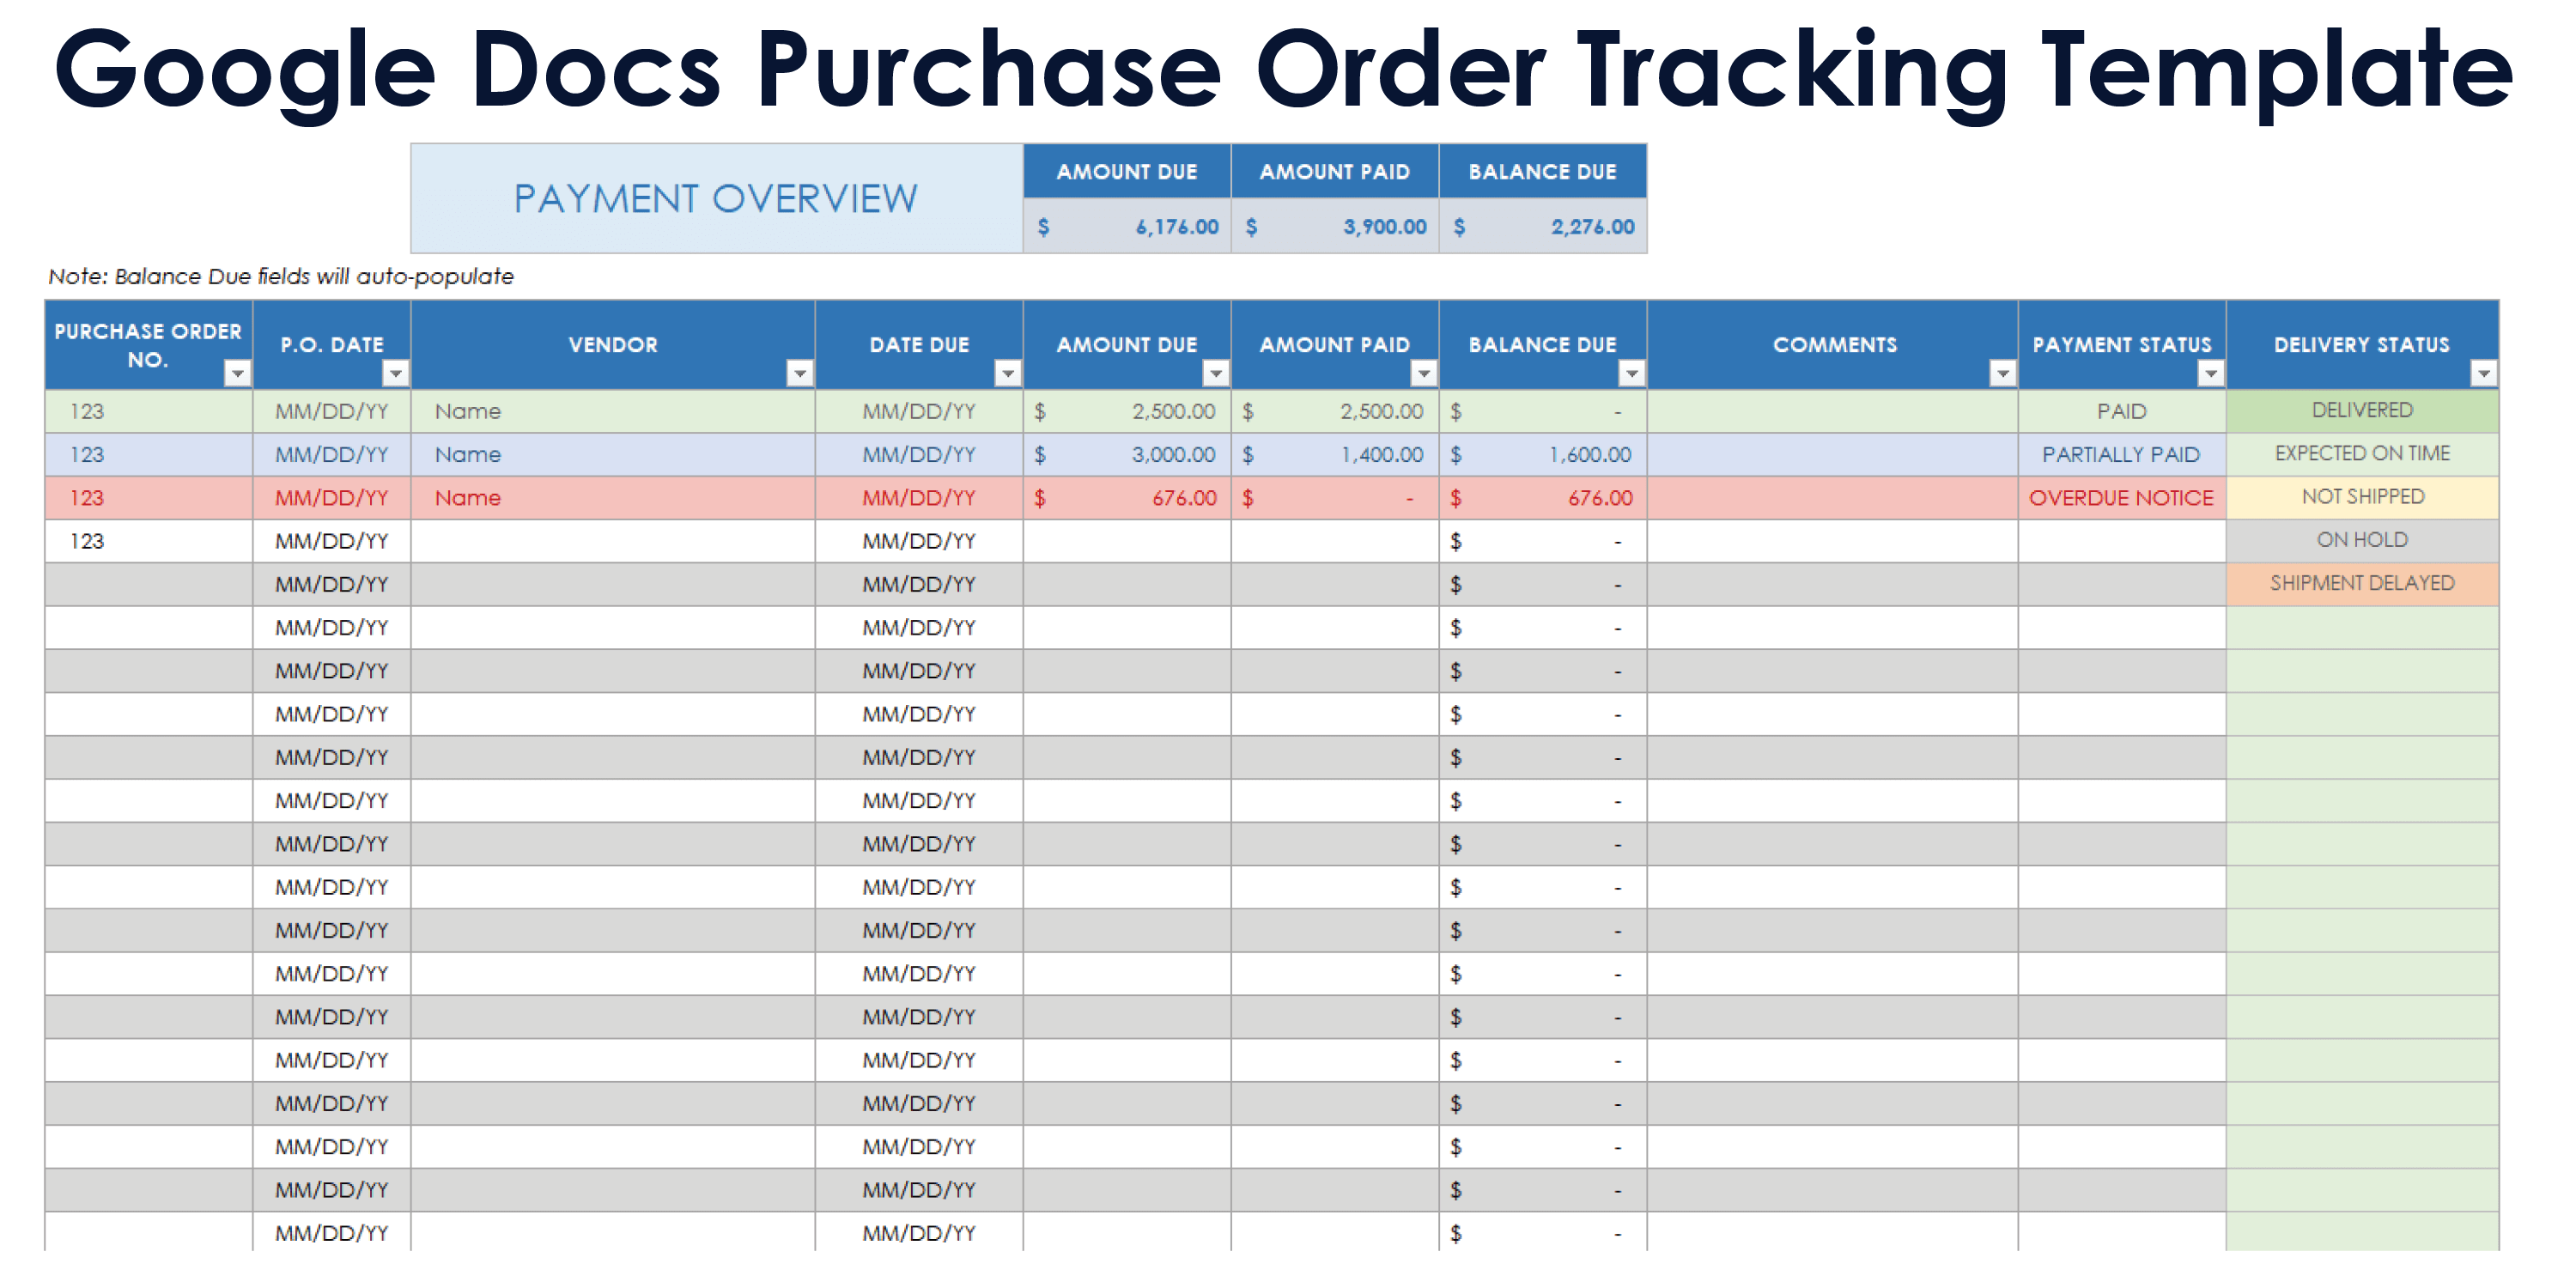Select balance due 1,600.00 cell
The width and height of the screenshot is (2576, 1288).
(x=1543, y=454)
